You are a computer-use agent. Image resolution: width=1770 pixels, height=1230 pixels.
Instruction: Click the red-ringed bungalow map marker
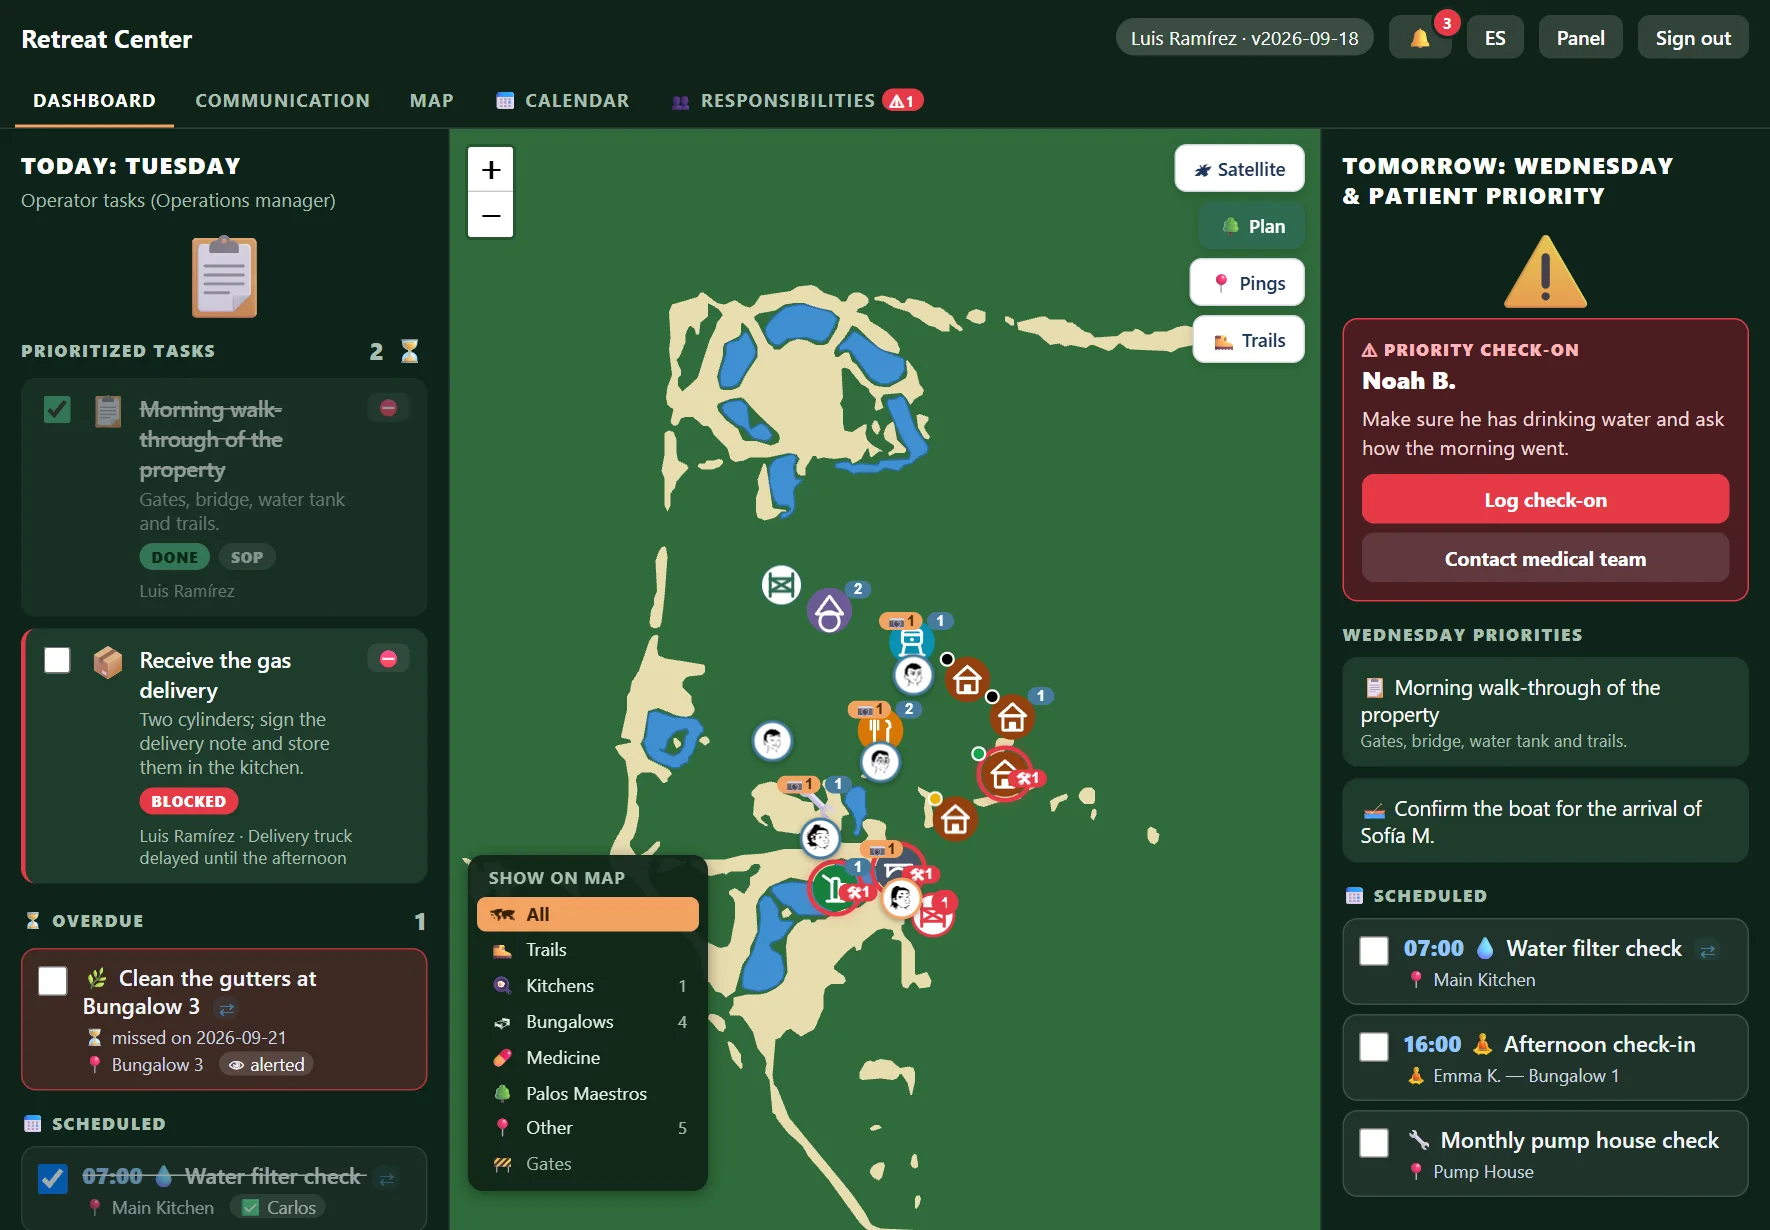click(1005, 774)
